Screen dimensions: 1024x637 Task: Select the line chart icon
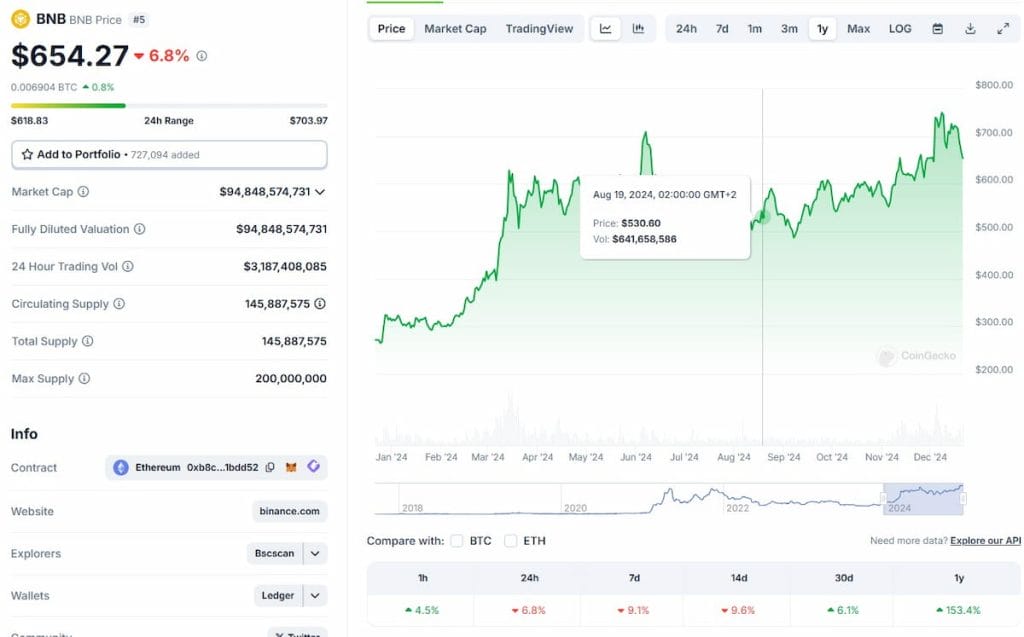[605, 28]
